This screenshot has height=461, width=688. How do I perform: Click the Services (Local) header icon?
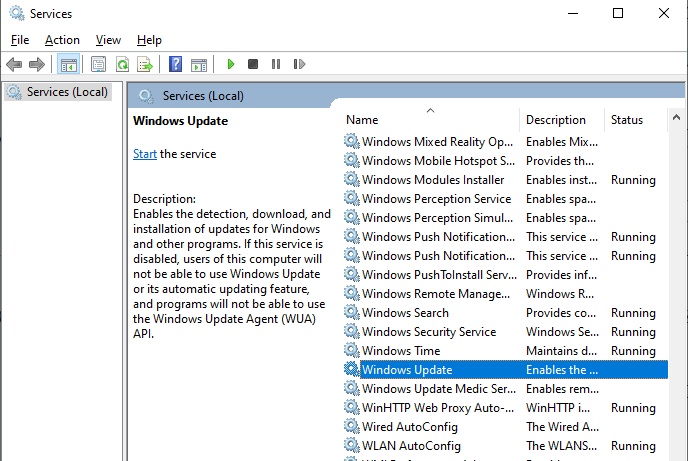click(146, 96)
